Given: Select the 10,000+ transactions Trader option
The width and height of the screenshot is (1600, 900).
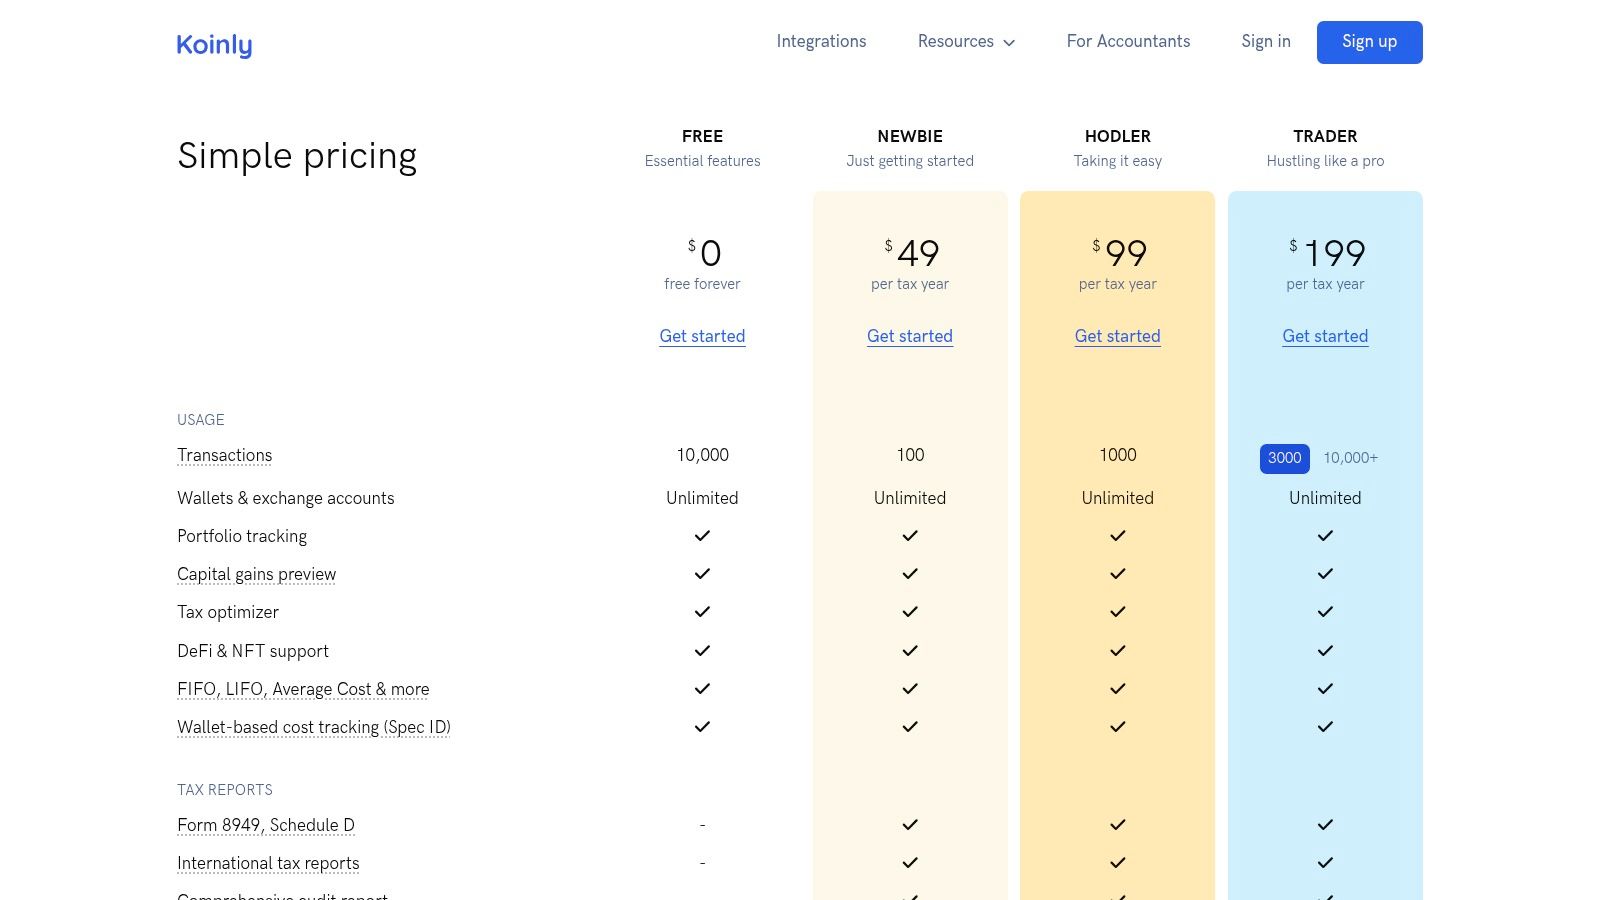Looking at the screenshot, I should point(1350,458).
